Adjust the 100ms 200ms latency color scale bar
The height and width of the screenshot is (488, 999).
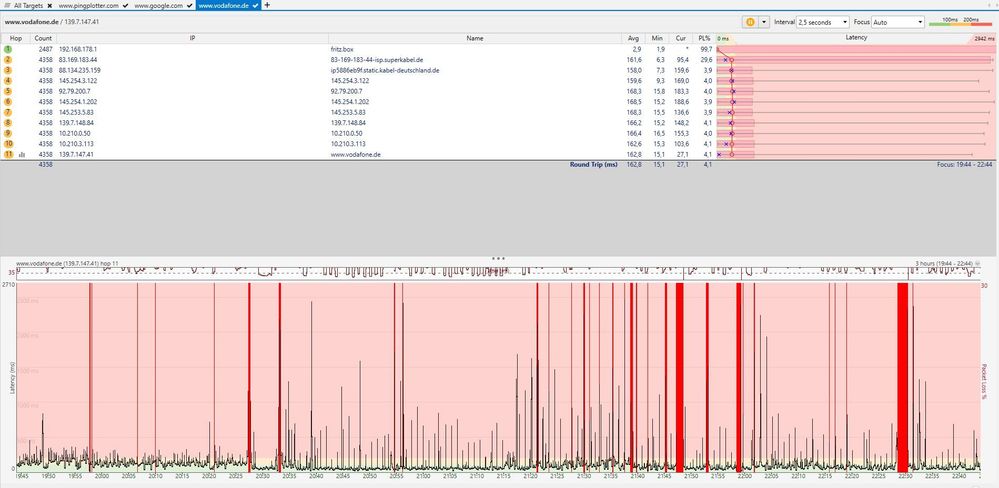(x=960, y=22)
